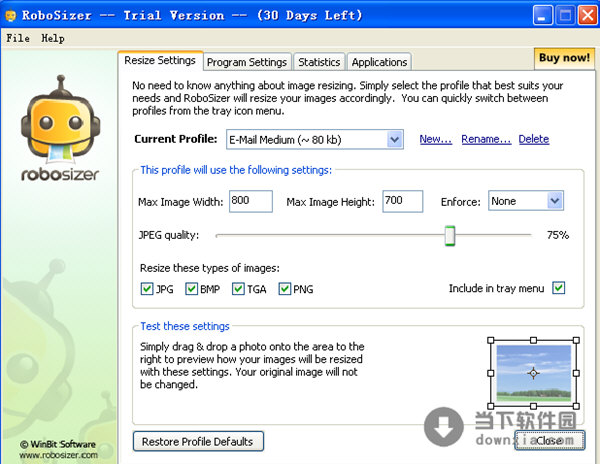
Task: Toggle Include in tray menu checkbox
Action: 559,288
